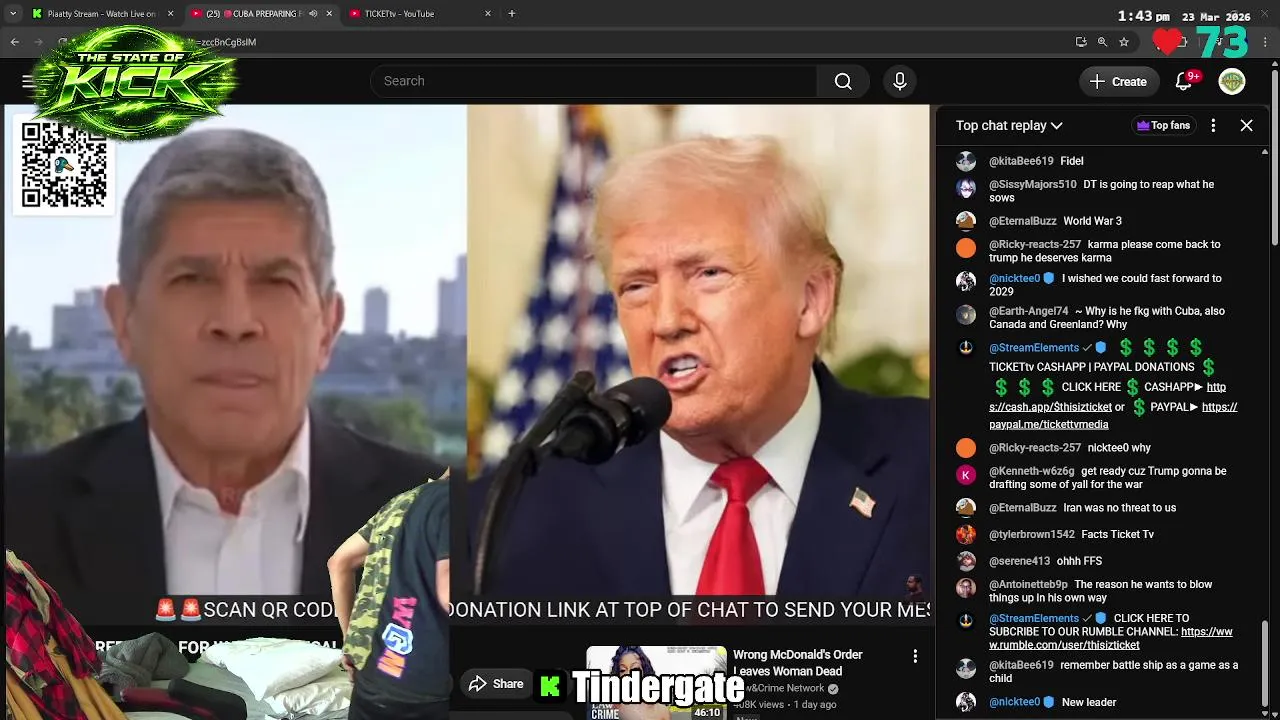Click username @Earth-Angel74

coord(1029,311)
